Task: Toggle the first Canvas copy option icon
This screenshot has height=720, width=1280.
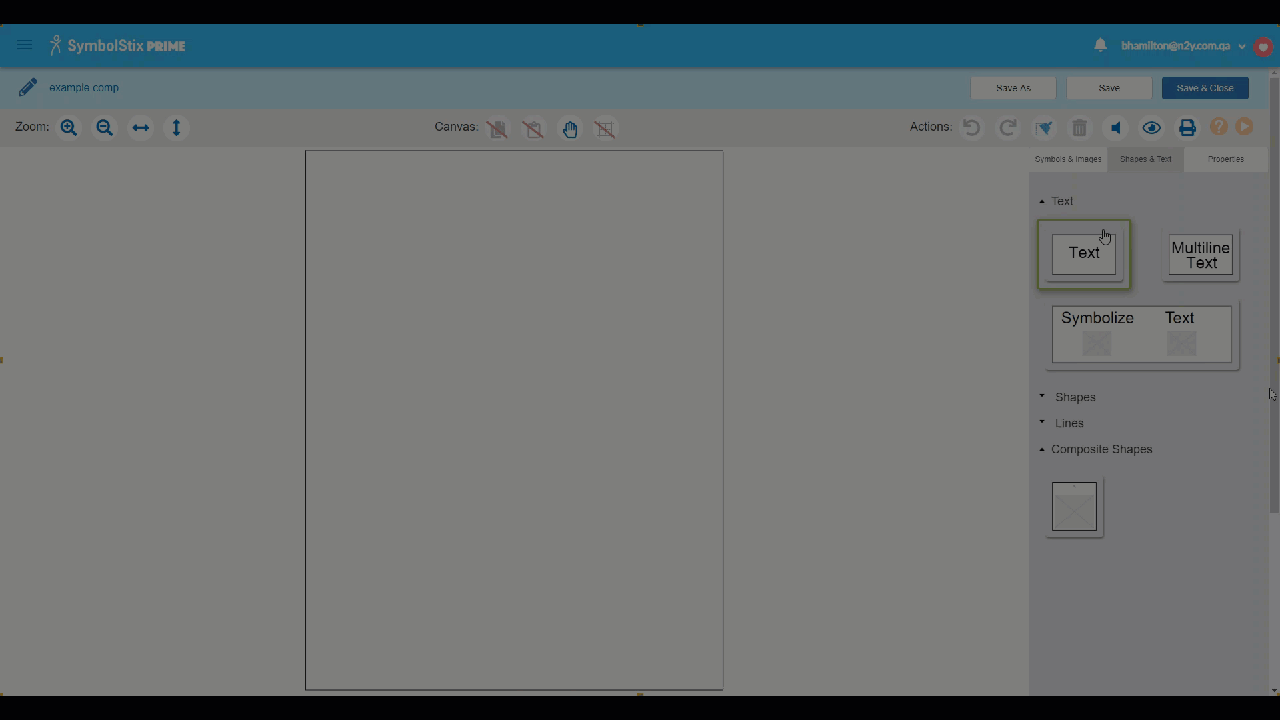Action: [x=497, y=128]
